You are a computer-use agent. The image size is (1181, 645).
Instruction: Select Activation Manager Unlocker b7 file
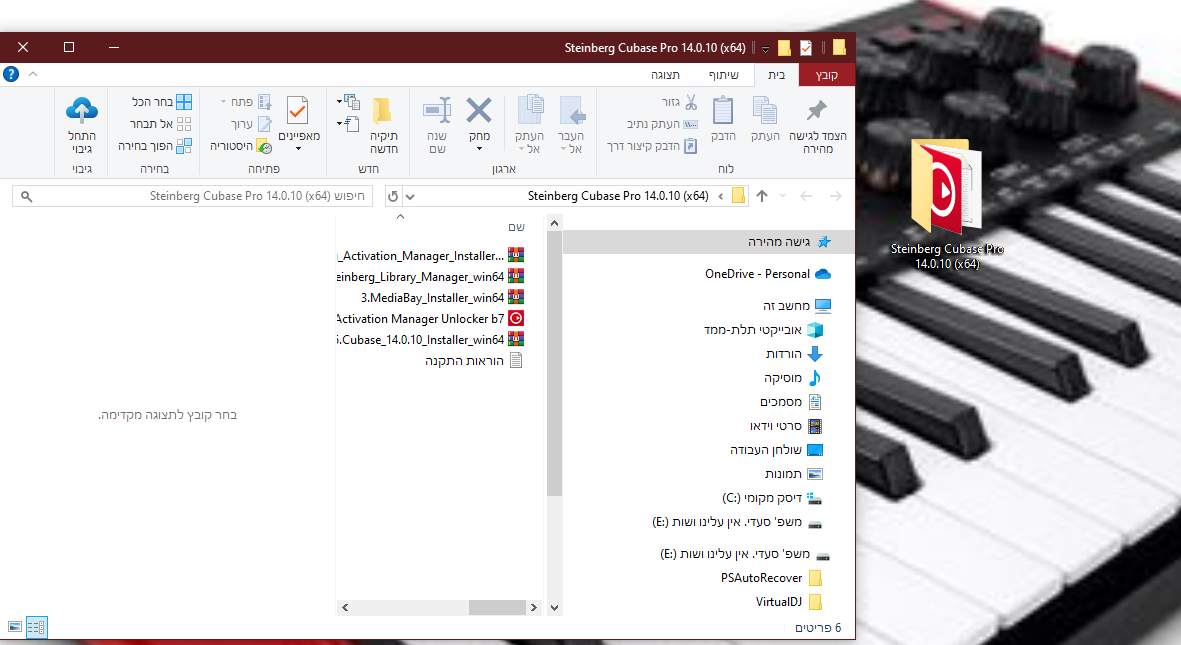click(x=431, y=319)
